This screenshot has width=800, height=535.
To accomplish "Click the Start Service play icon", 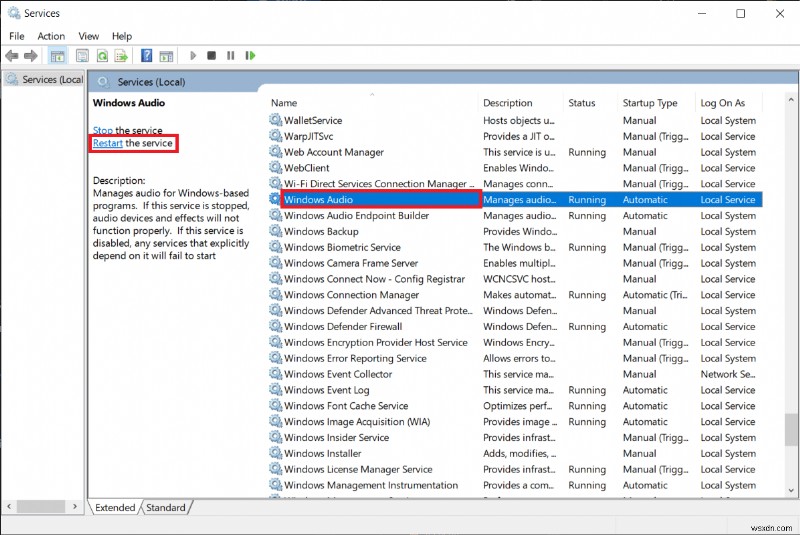I will tap(193, 56).
